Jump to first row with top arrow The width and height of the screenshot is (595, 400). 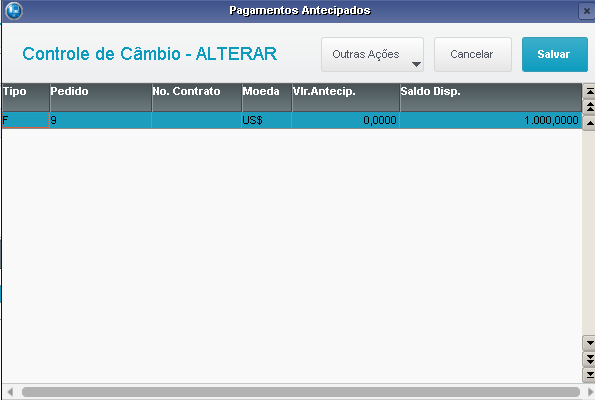(589, 91)
